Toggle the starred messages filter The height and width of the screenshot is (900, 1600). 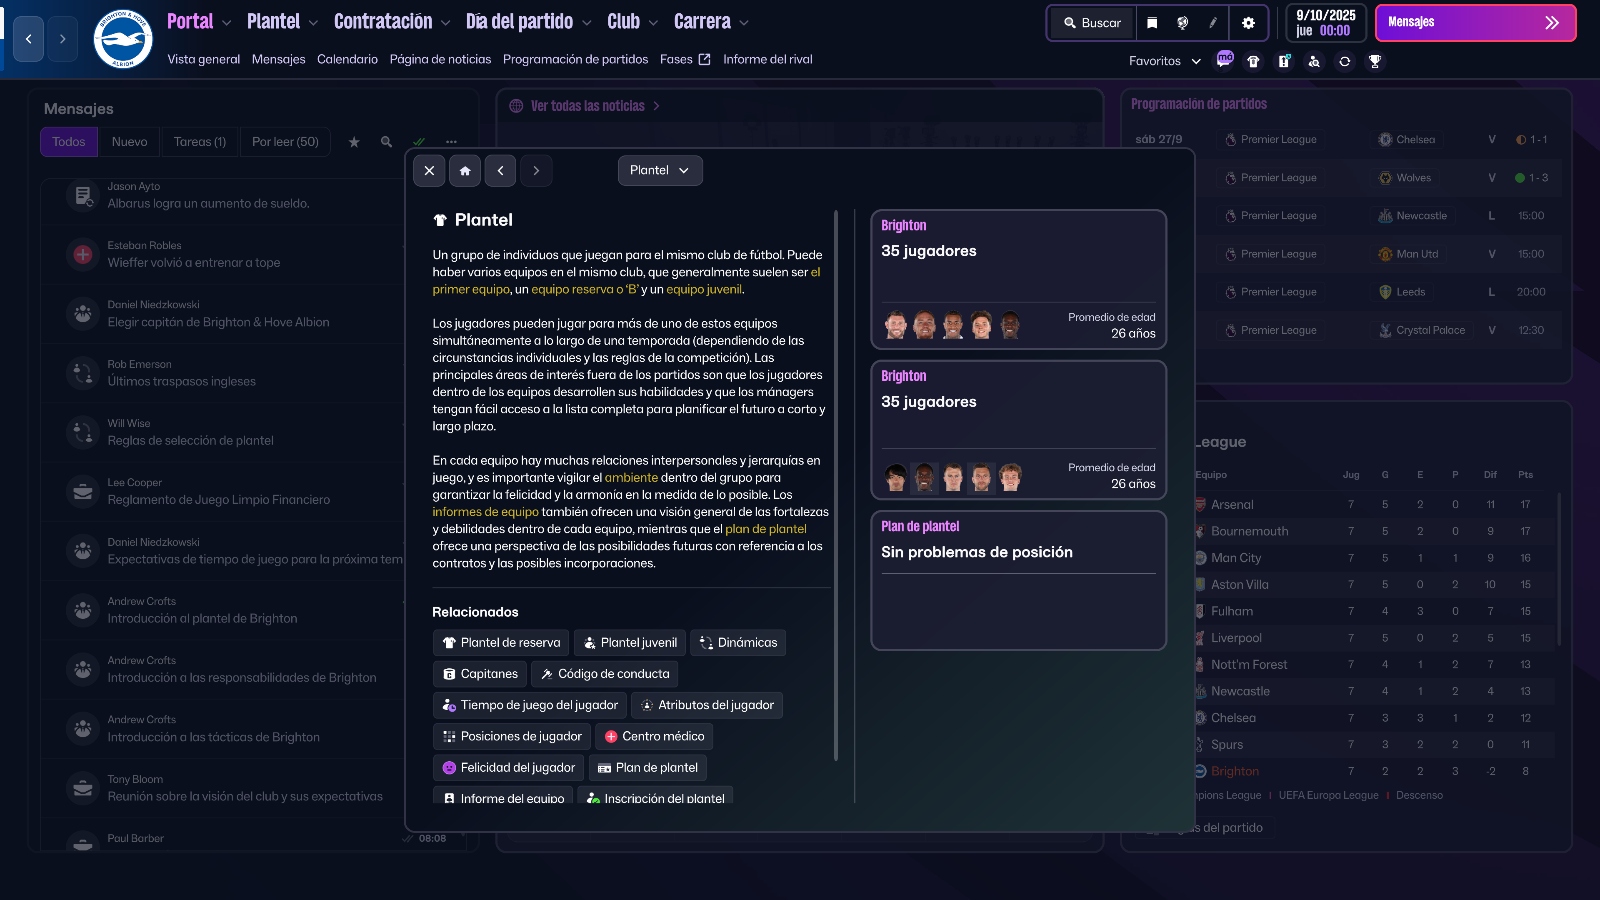click(353, 142)
